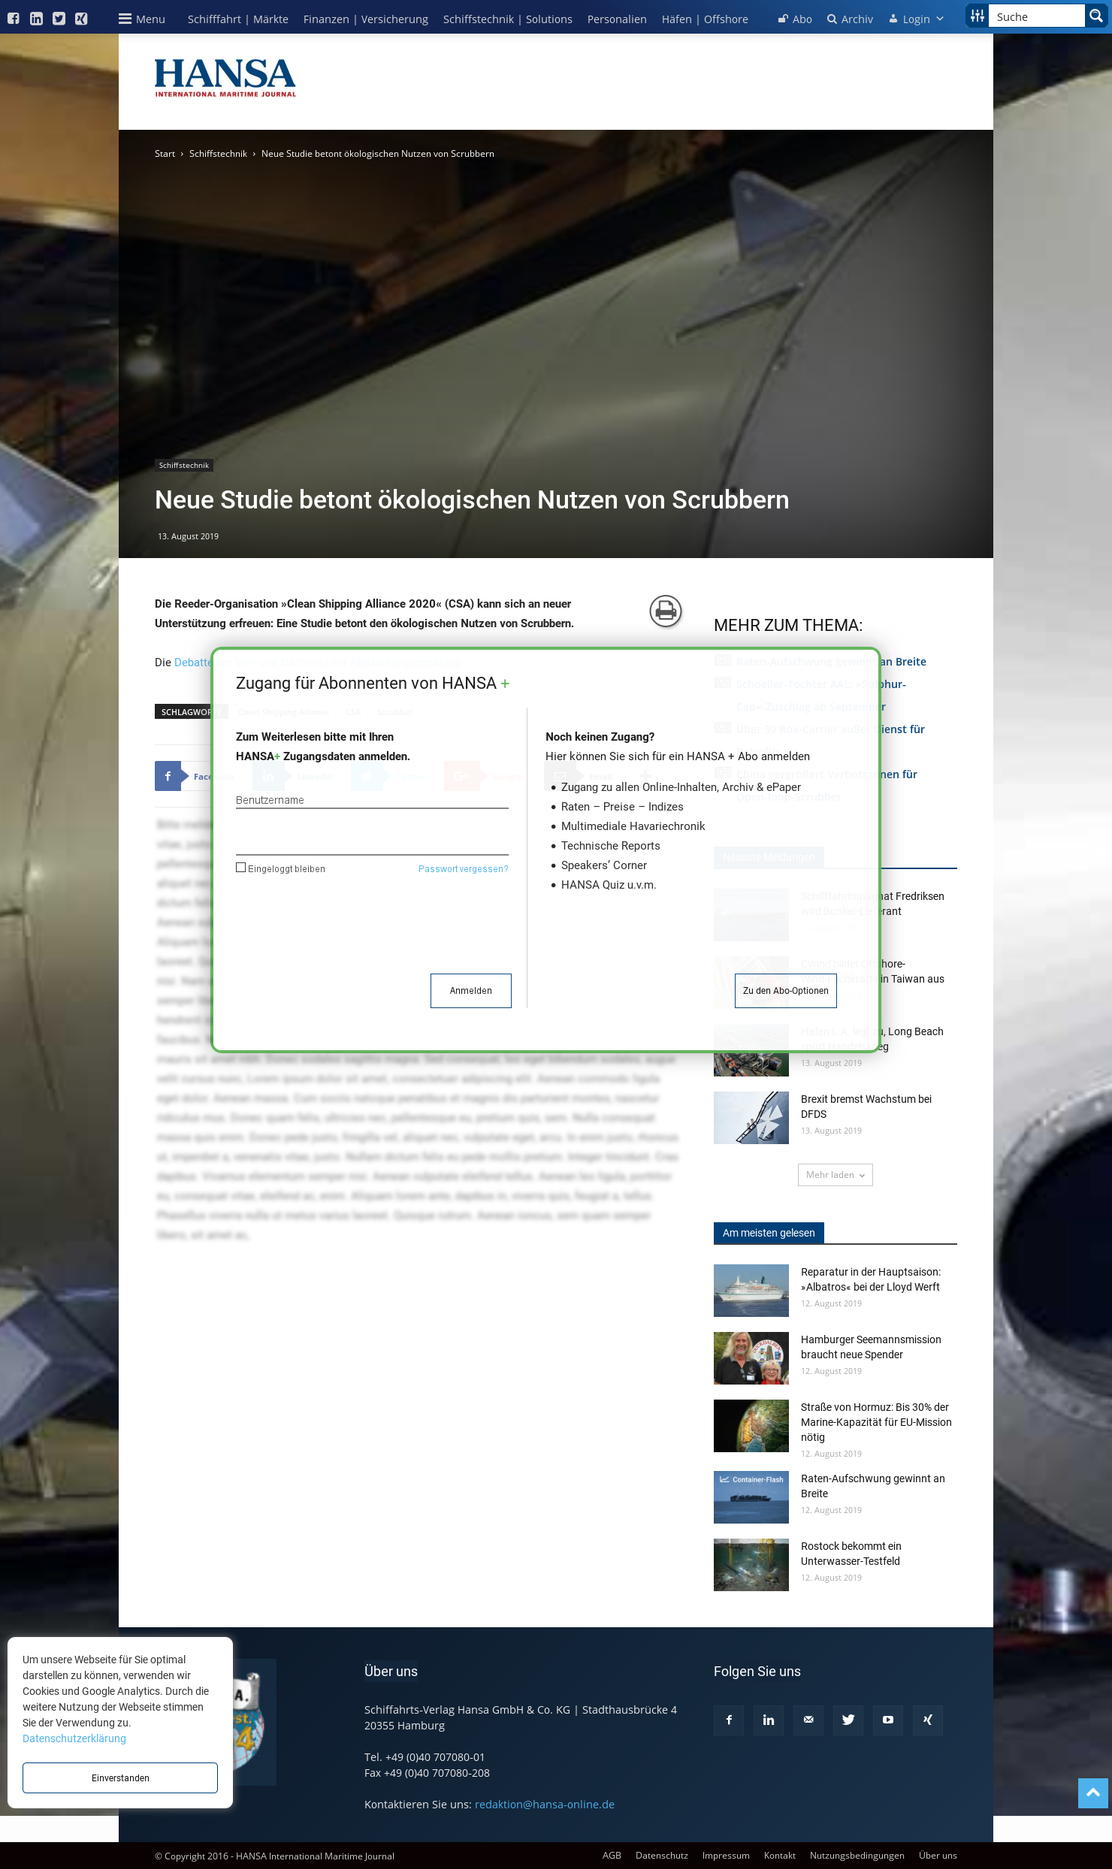
Task: Click the Anmelden button
Action: click(471, 991)
